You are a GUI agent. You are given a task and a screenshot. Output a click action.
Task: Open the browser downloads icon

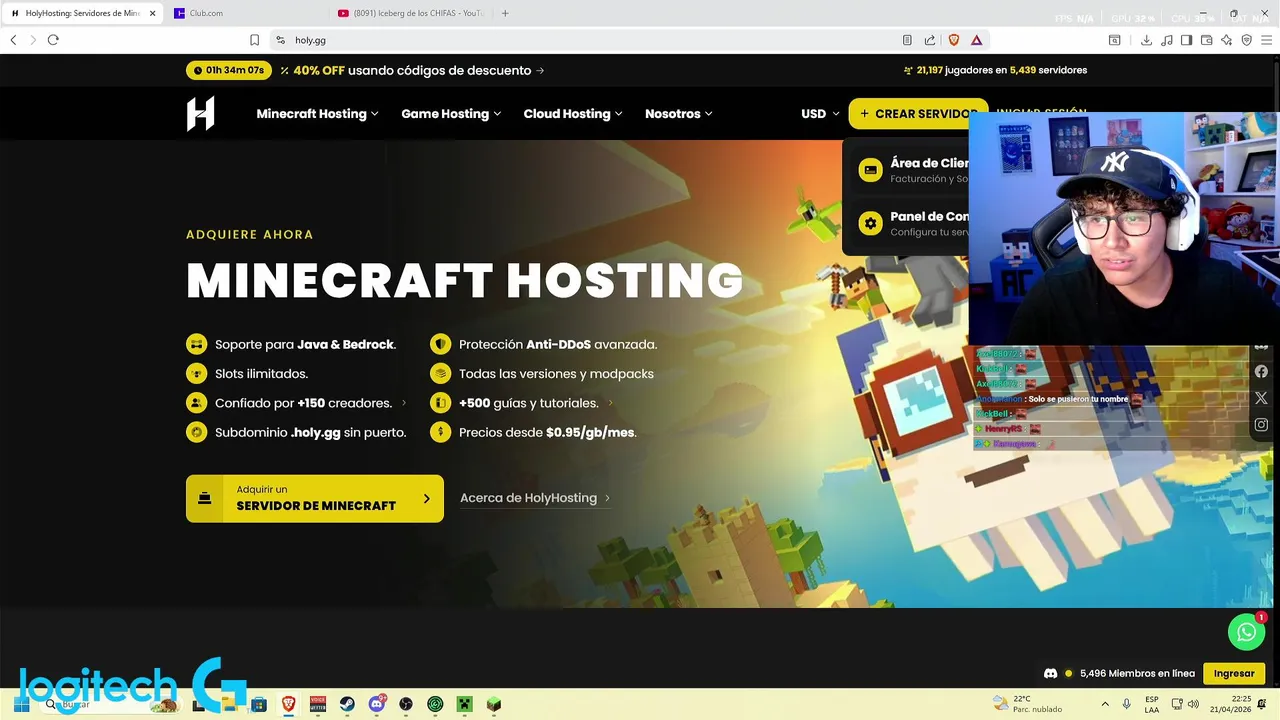coord(1146,40)
